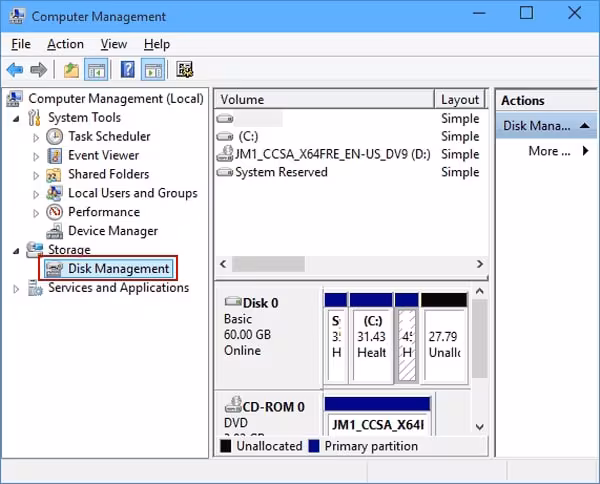This screenshot has width=600, height=484.
Task: Select the (C:) volume row
Action: (x=351, y=136)
